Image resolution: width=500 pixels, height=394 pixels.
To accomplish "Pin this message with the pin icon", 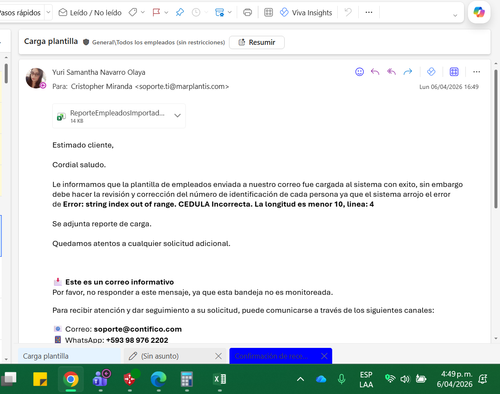I will point(180,13).
